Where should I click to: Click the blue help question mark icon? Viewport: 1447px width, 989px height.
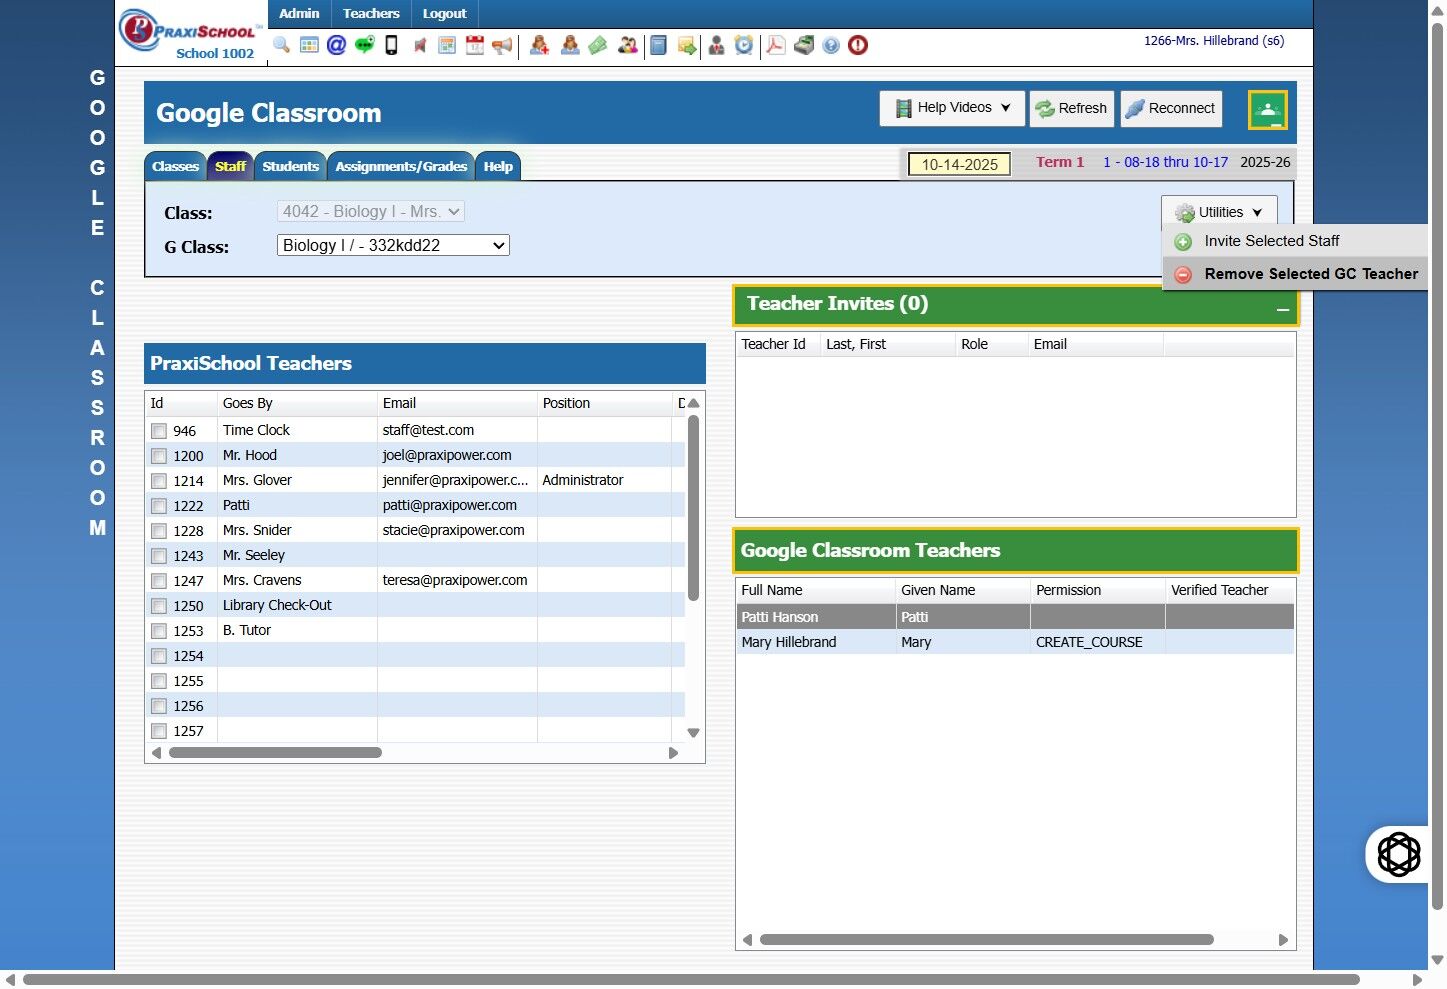pyautogui.click(x=831, y=45)
